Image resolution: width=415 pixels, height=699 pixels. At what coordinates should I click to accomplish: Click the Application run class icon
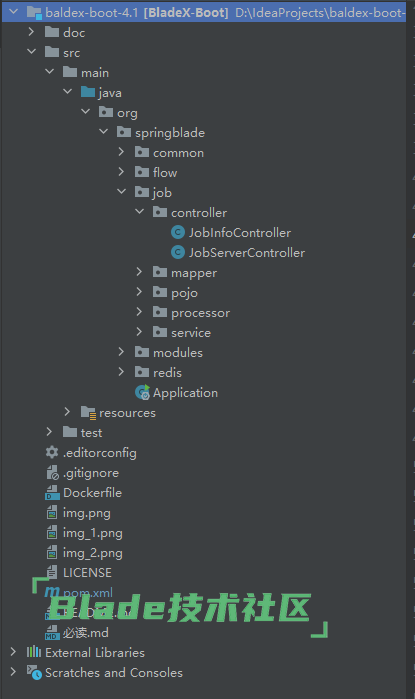point(142,392)
